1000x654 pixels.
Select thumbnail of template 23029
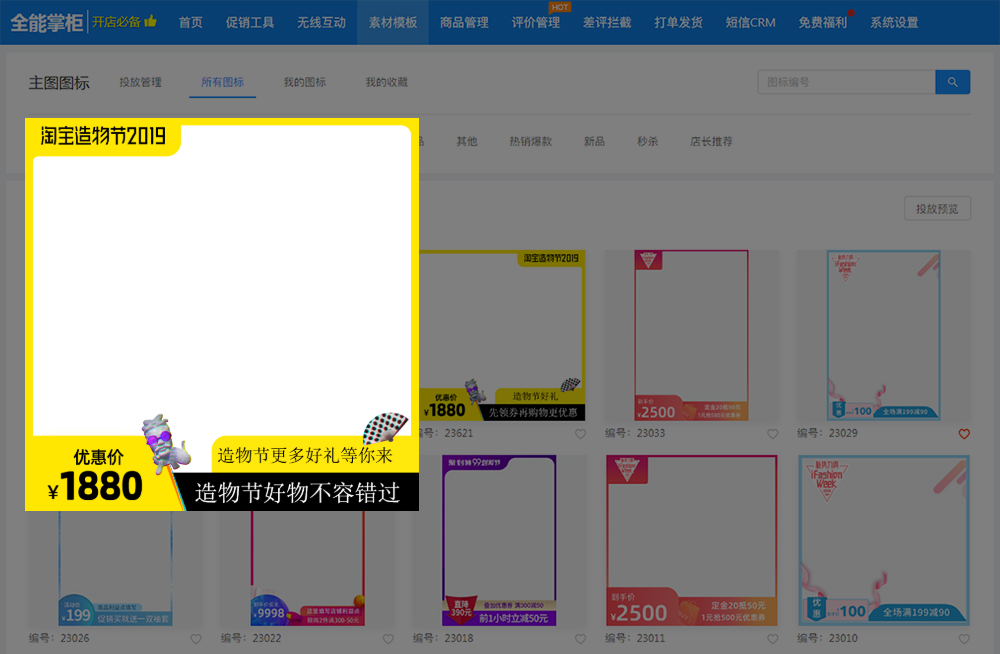pos(883,335)
